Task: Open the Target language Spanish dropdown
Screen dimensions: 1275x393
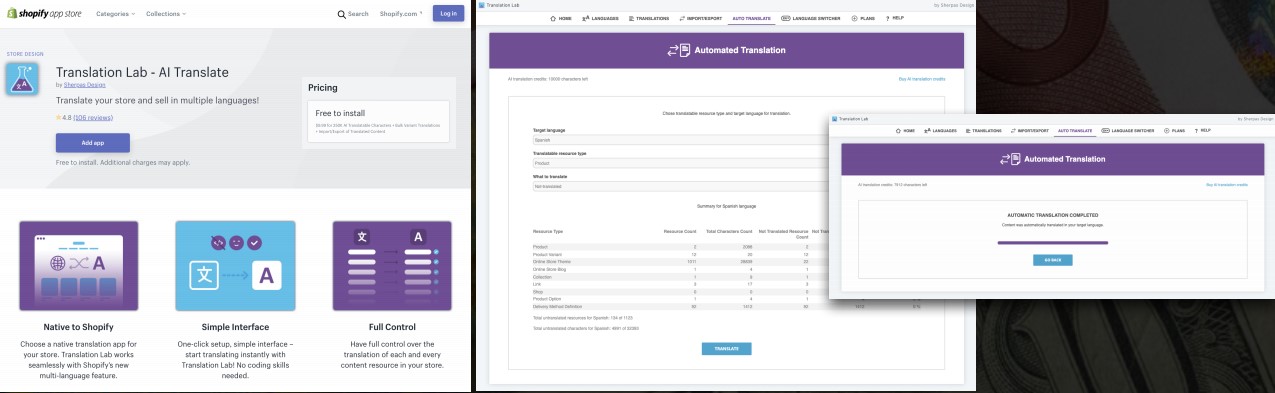Action: click(681, 140)
